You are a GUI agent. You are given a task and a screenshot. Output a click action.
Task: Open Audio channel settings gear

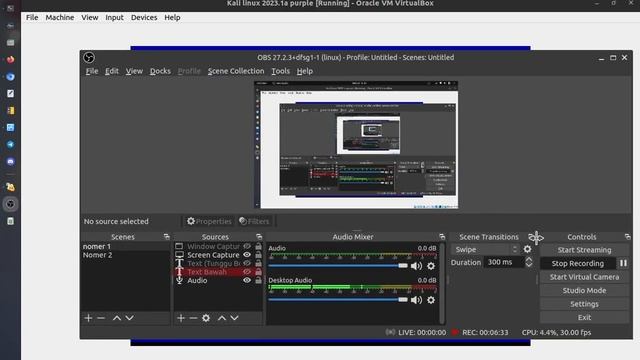431,266
